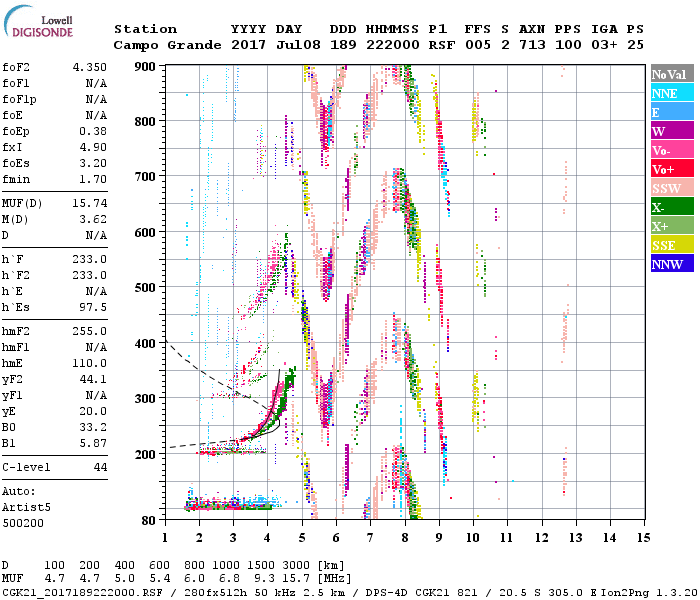Click the C-level value 44
This screenshot has width=700, height=600.
(100, 467)
